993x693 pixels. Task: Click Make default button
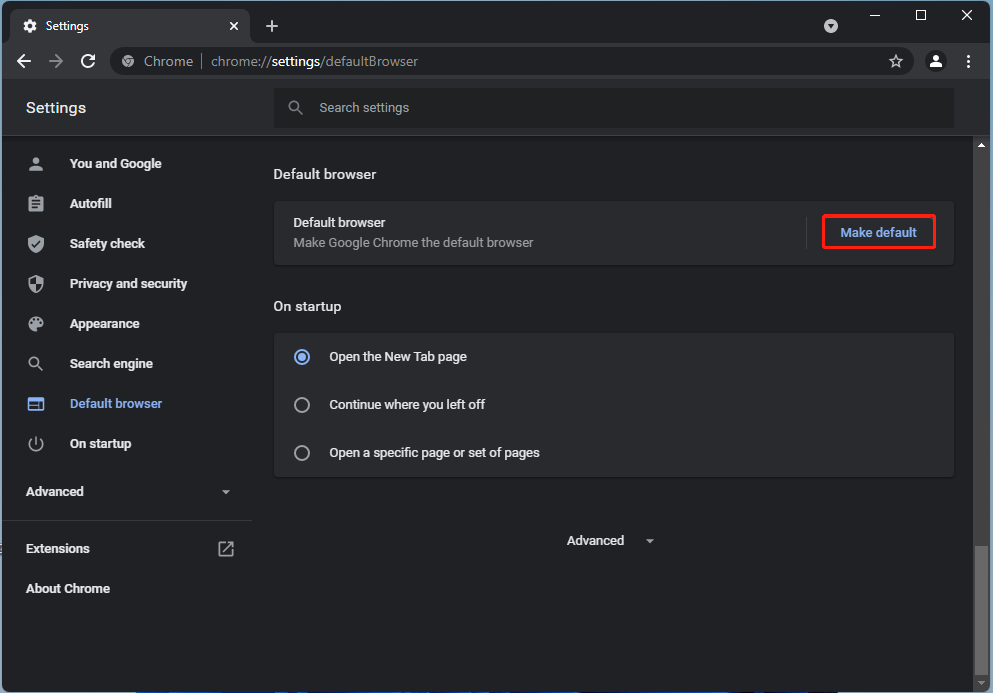pyautogui.click(x=878, y=232)
